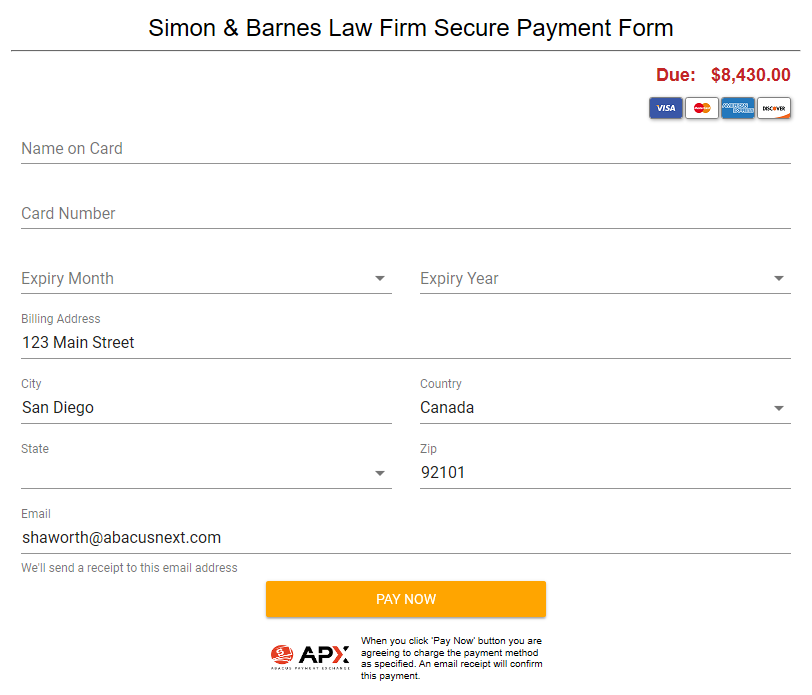Click the Mastercard logo icon
Screen dimensions: 812x695
(x=702, y=108)
